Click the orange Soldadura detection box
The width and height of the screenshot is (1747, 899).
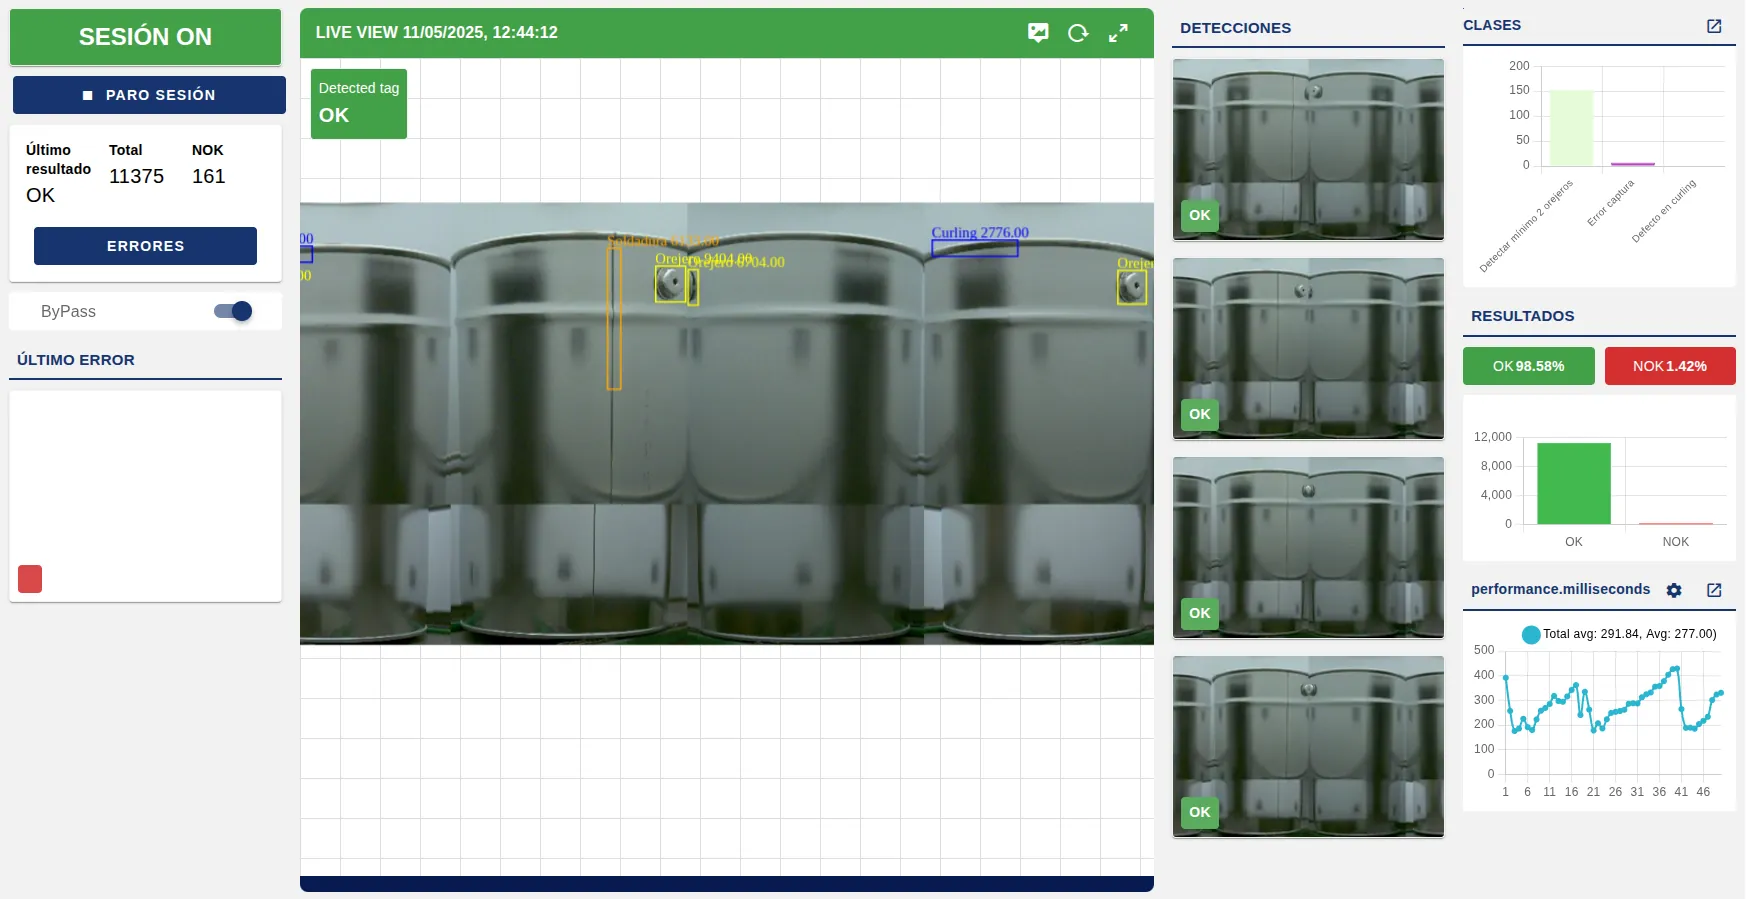pos(614,318)
